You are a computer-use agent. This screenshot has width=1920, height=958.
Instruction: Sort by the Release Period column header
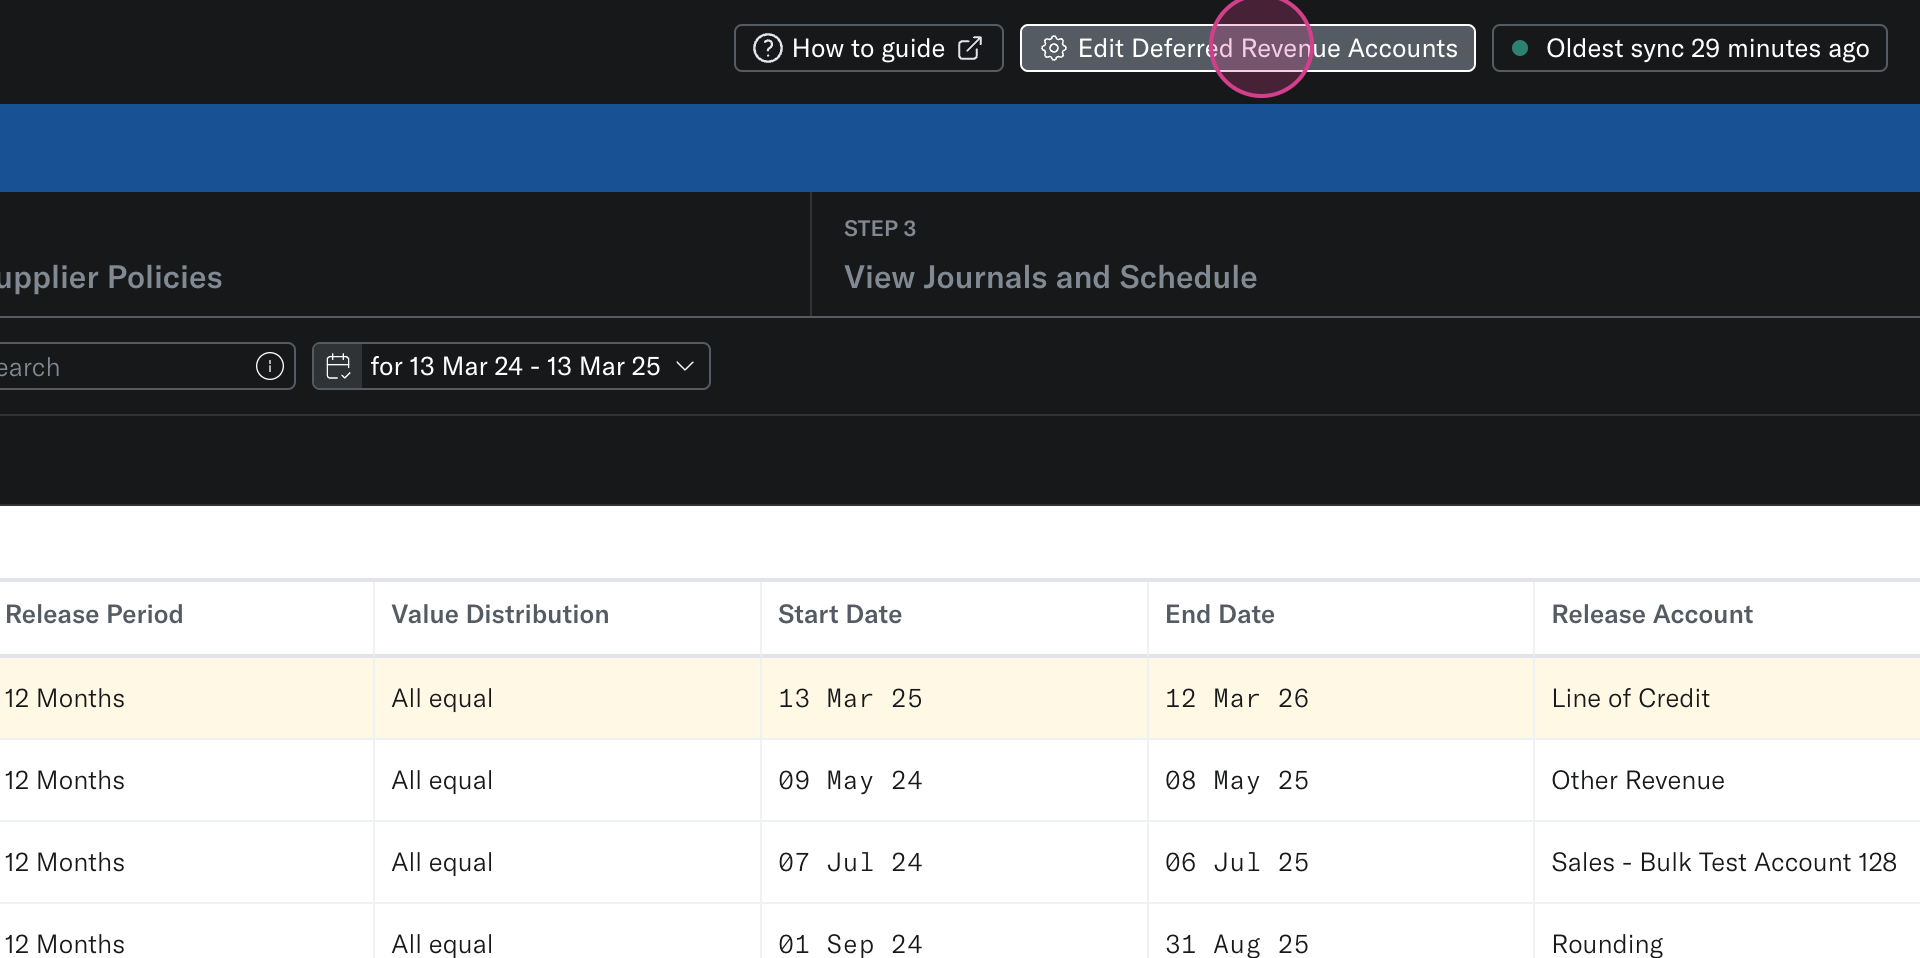[94, 614]
